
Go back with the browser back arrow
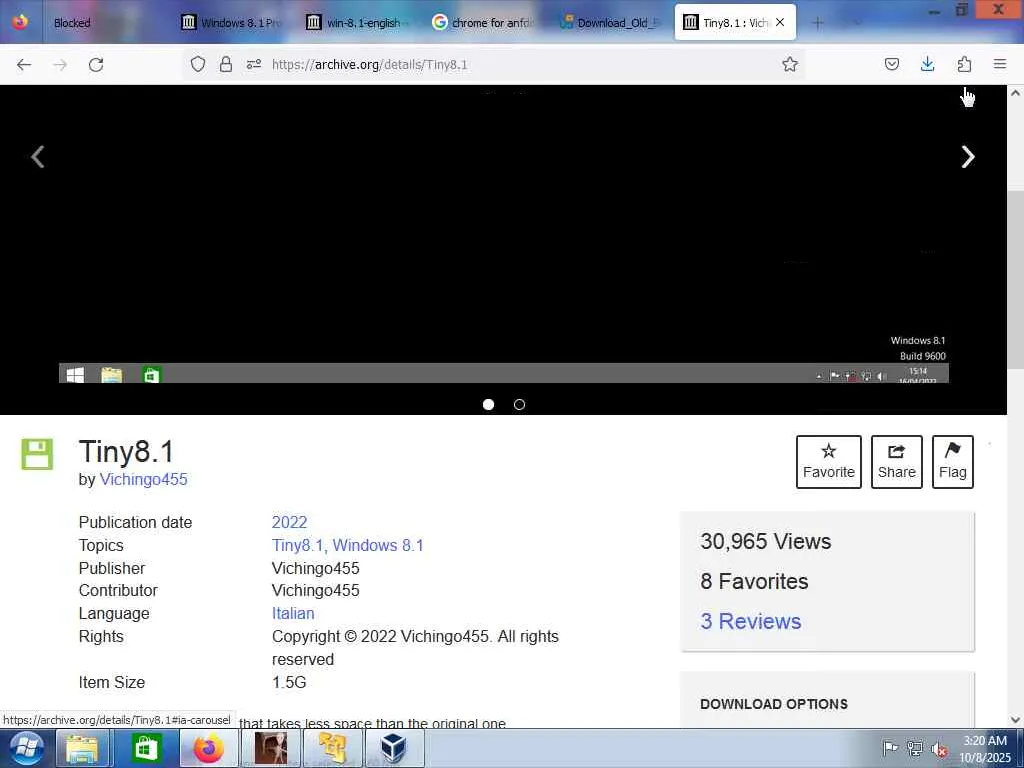pos(24,65)
